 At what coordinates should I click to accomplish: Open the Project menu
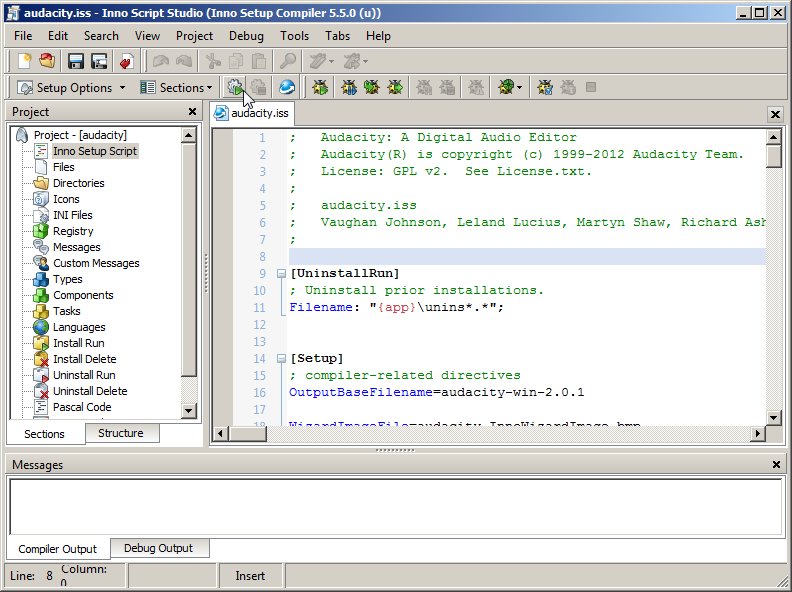point(194,36)
